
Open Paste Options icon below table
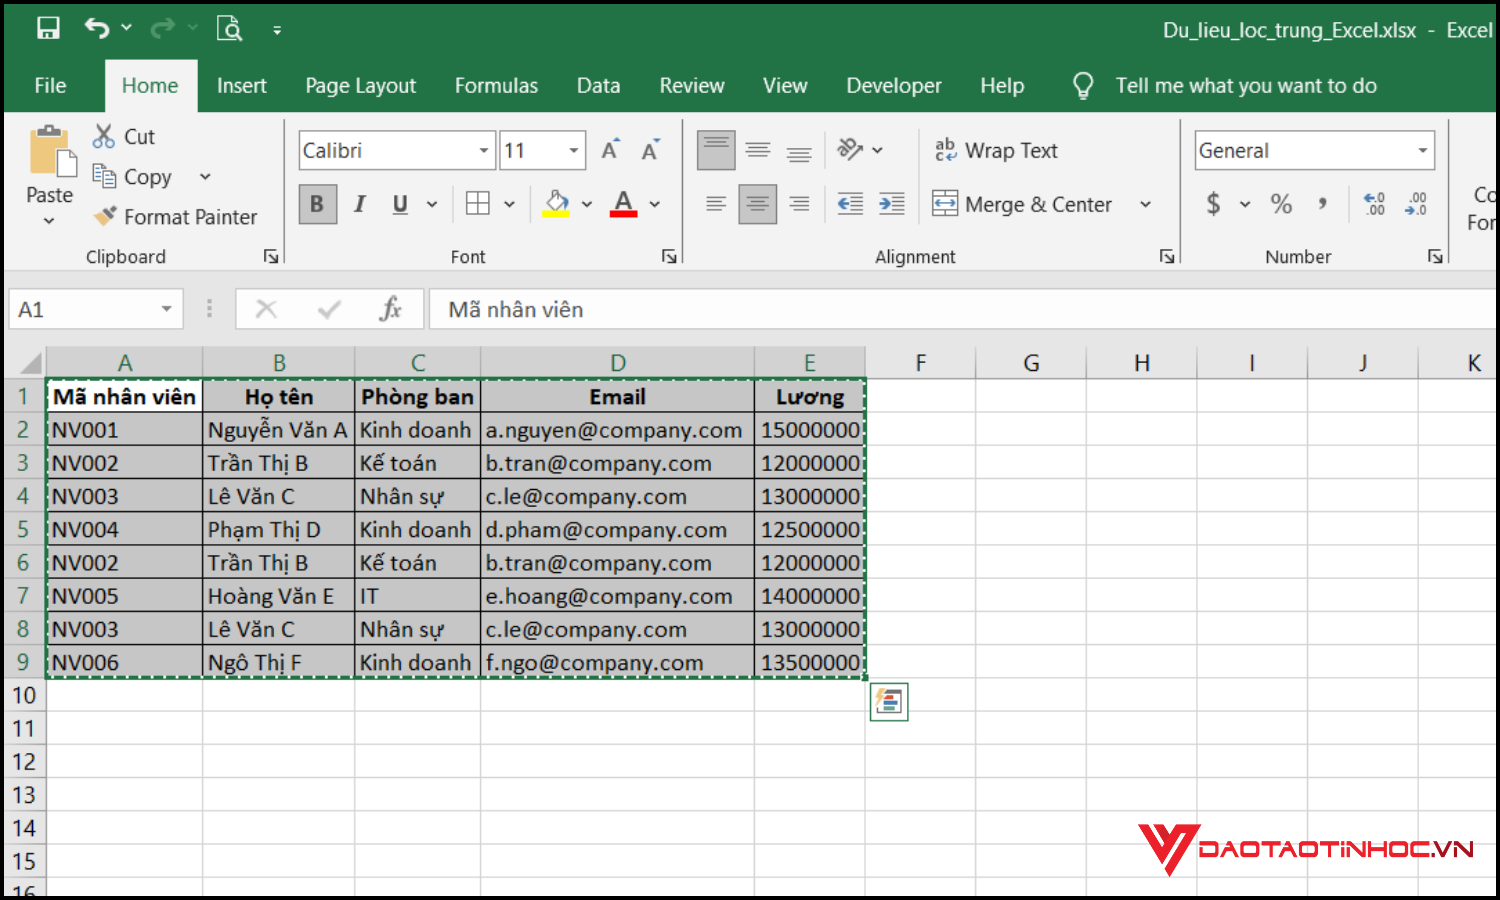tap(889, 702)
